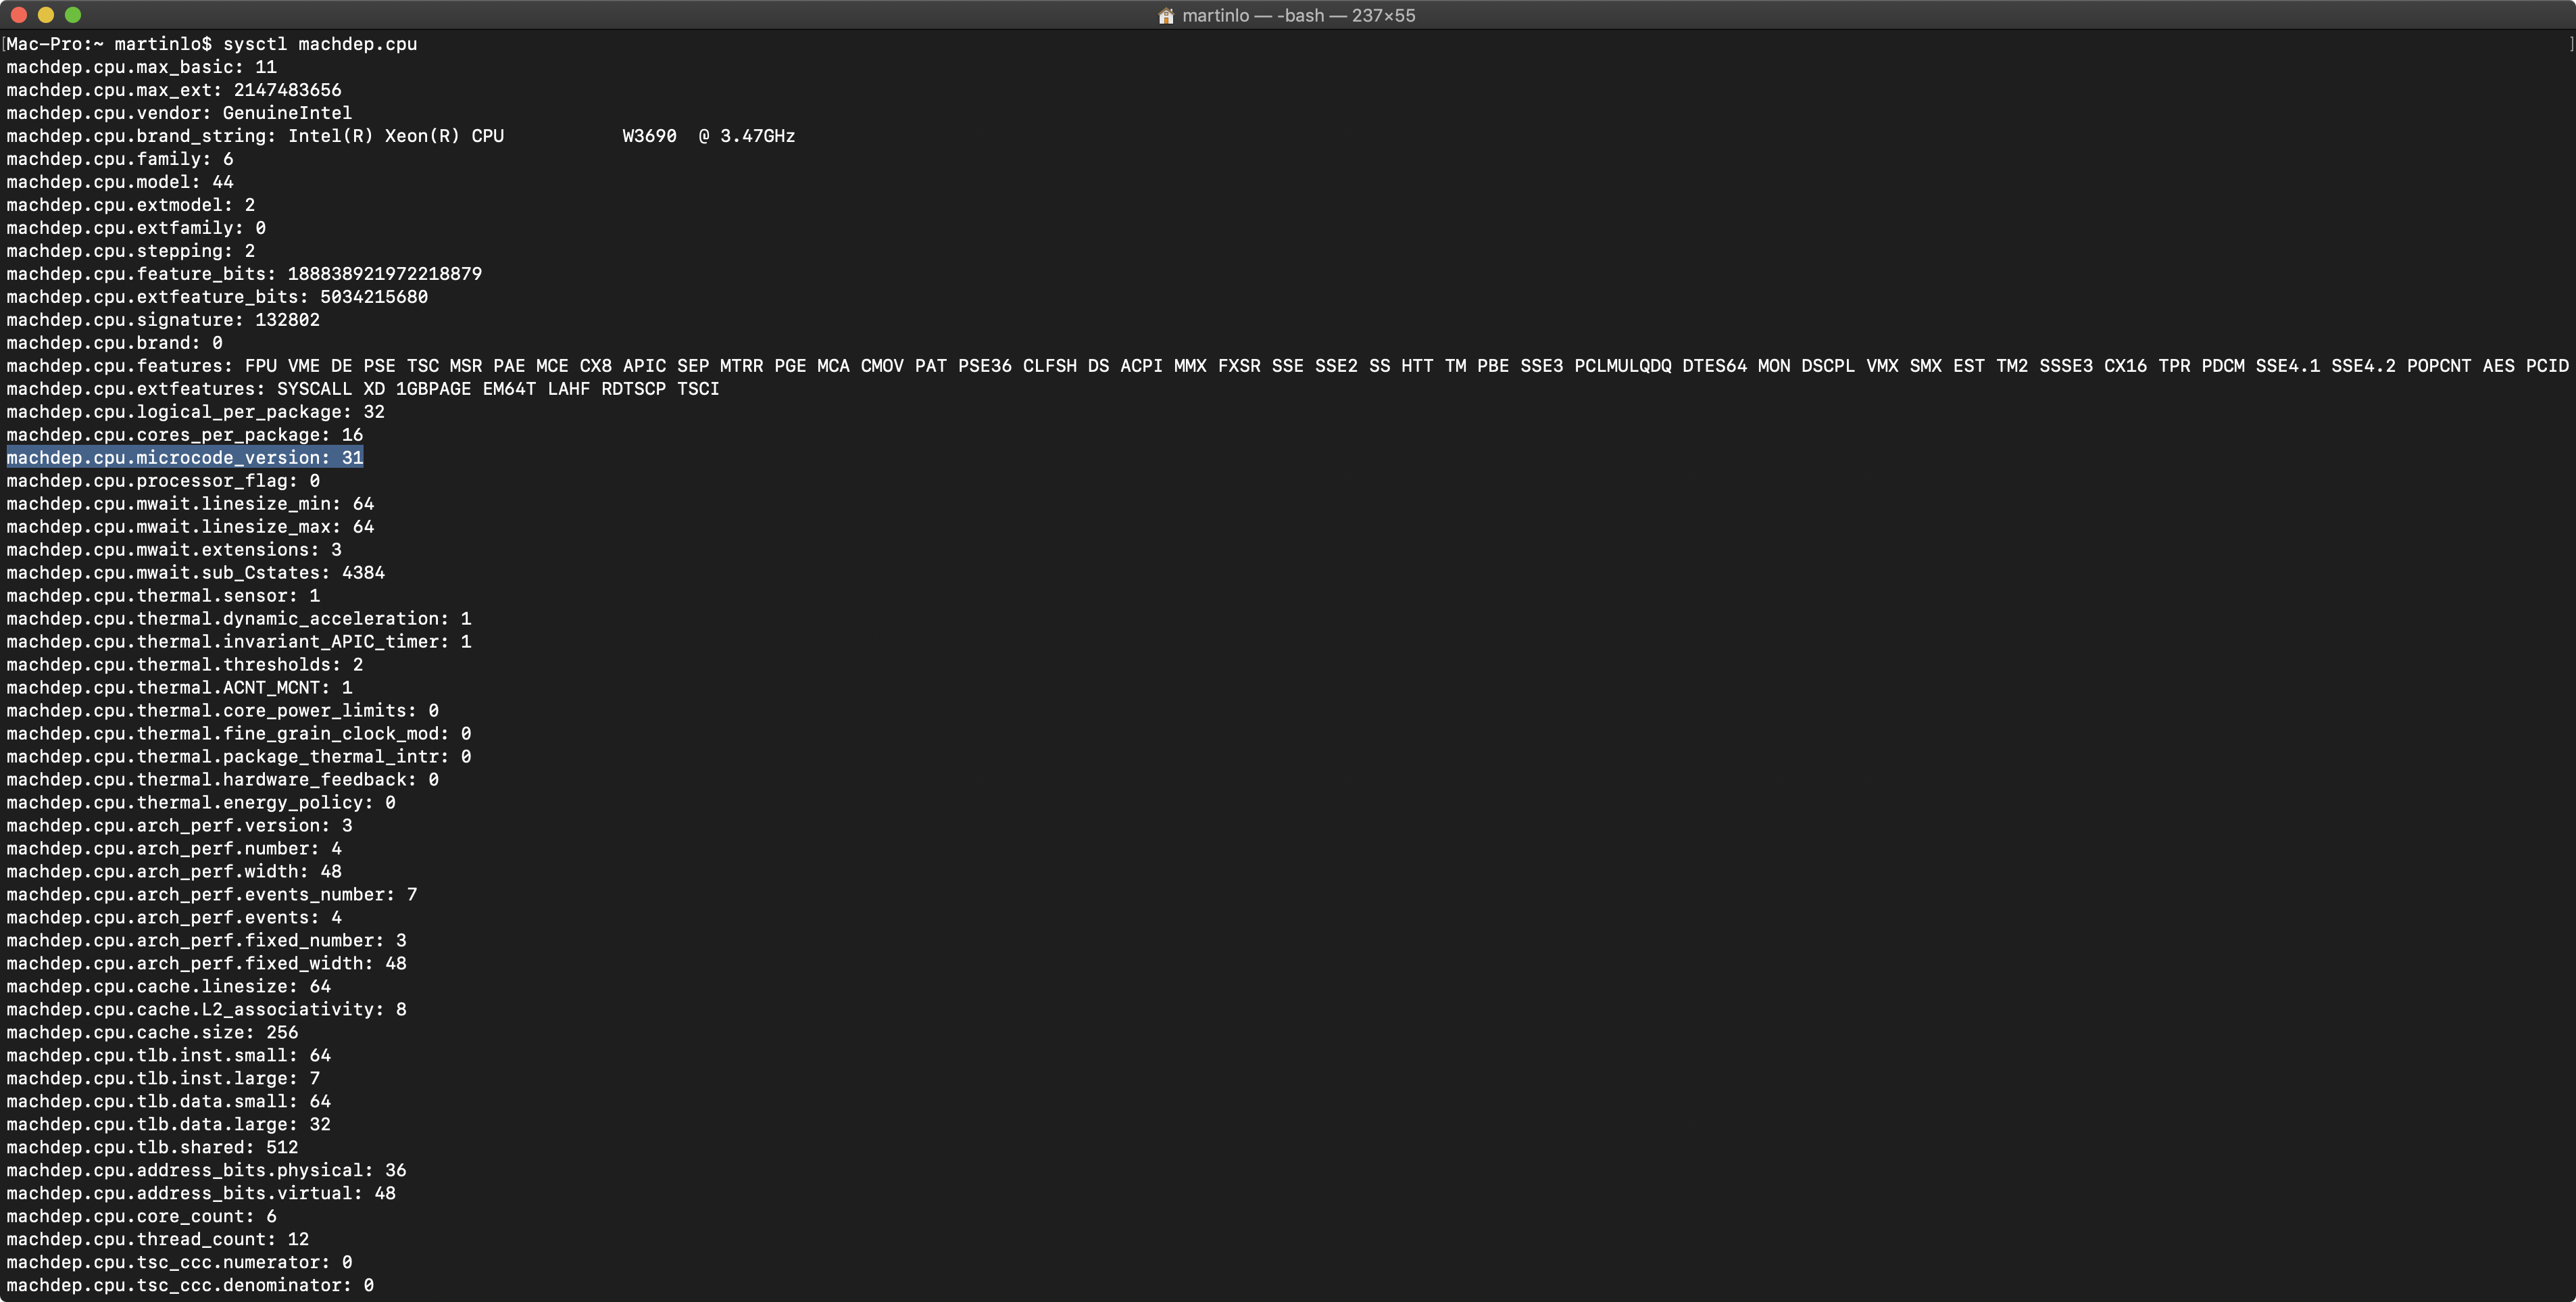The height and width of the screenshot is (1302, 2576).
Task: Click the line 'machdep.cpu.extfamily: 0'
Action: click(136, 228)
